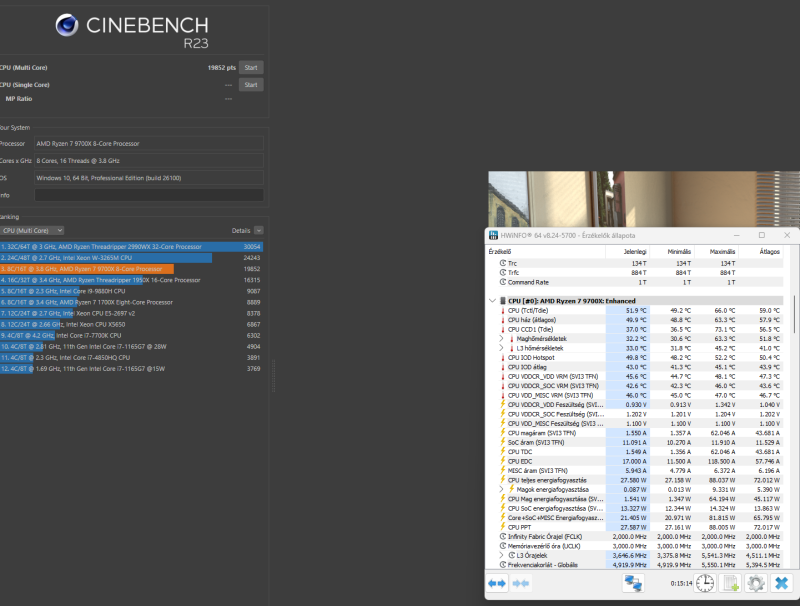Click the Minimális column header
This screenshot has height=606, width=800.
(x=671, y=251)
